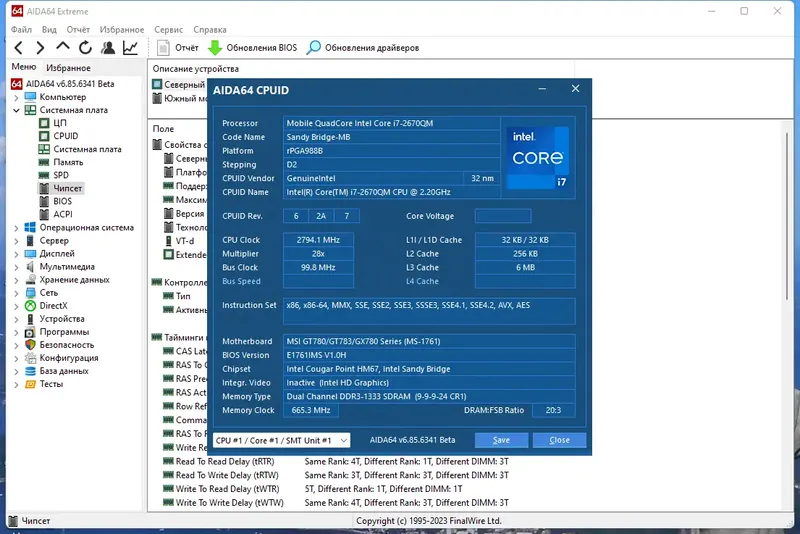Click the Мультимедиа speaker icon
The height and width of the screenshot is (534, 800).
coord(31,267)
